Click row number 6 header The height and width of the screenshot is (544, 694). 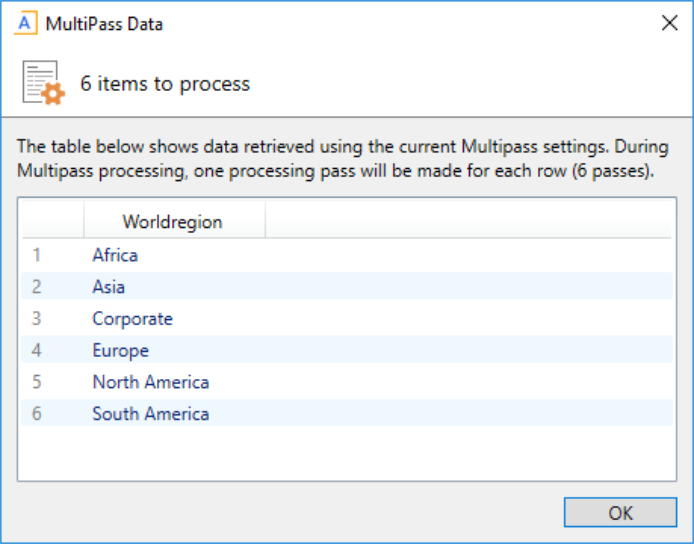pos(38,414)
